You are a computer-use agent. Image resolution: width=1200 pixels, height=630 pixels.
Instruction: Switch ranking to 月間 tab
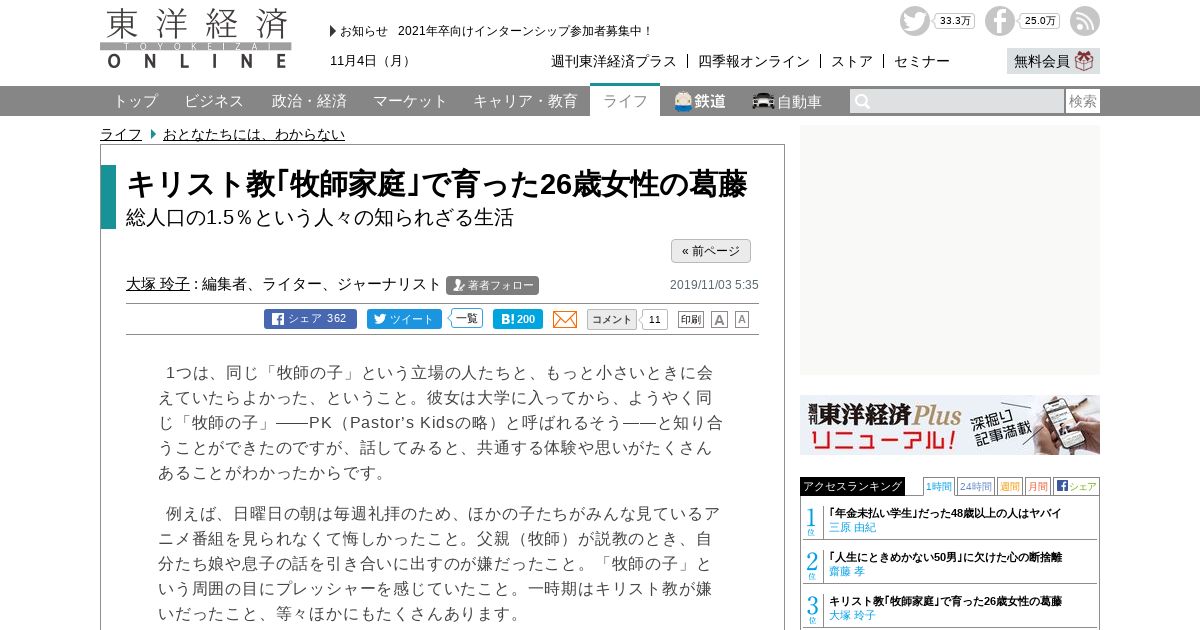[x=1038, y=486]
